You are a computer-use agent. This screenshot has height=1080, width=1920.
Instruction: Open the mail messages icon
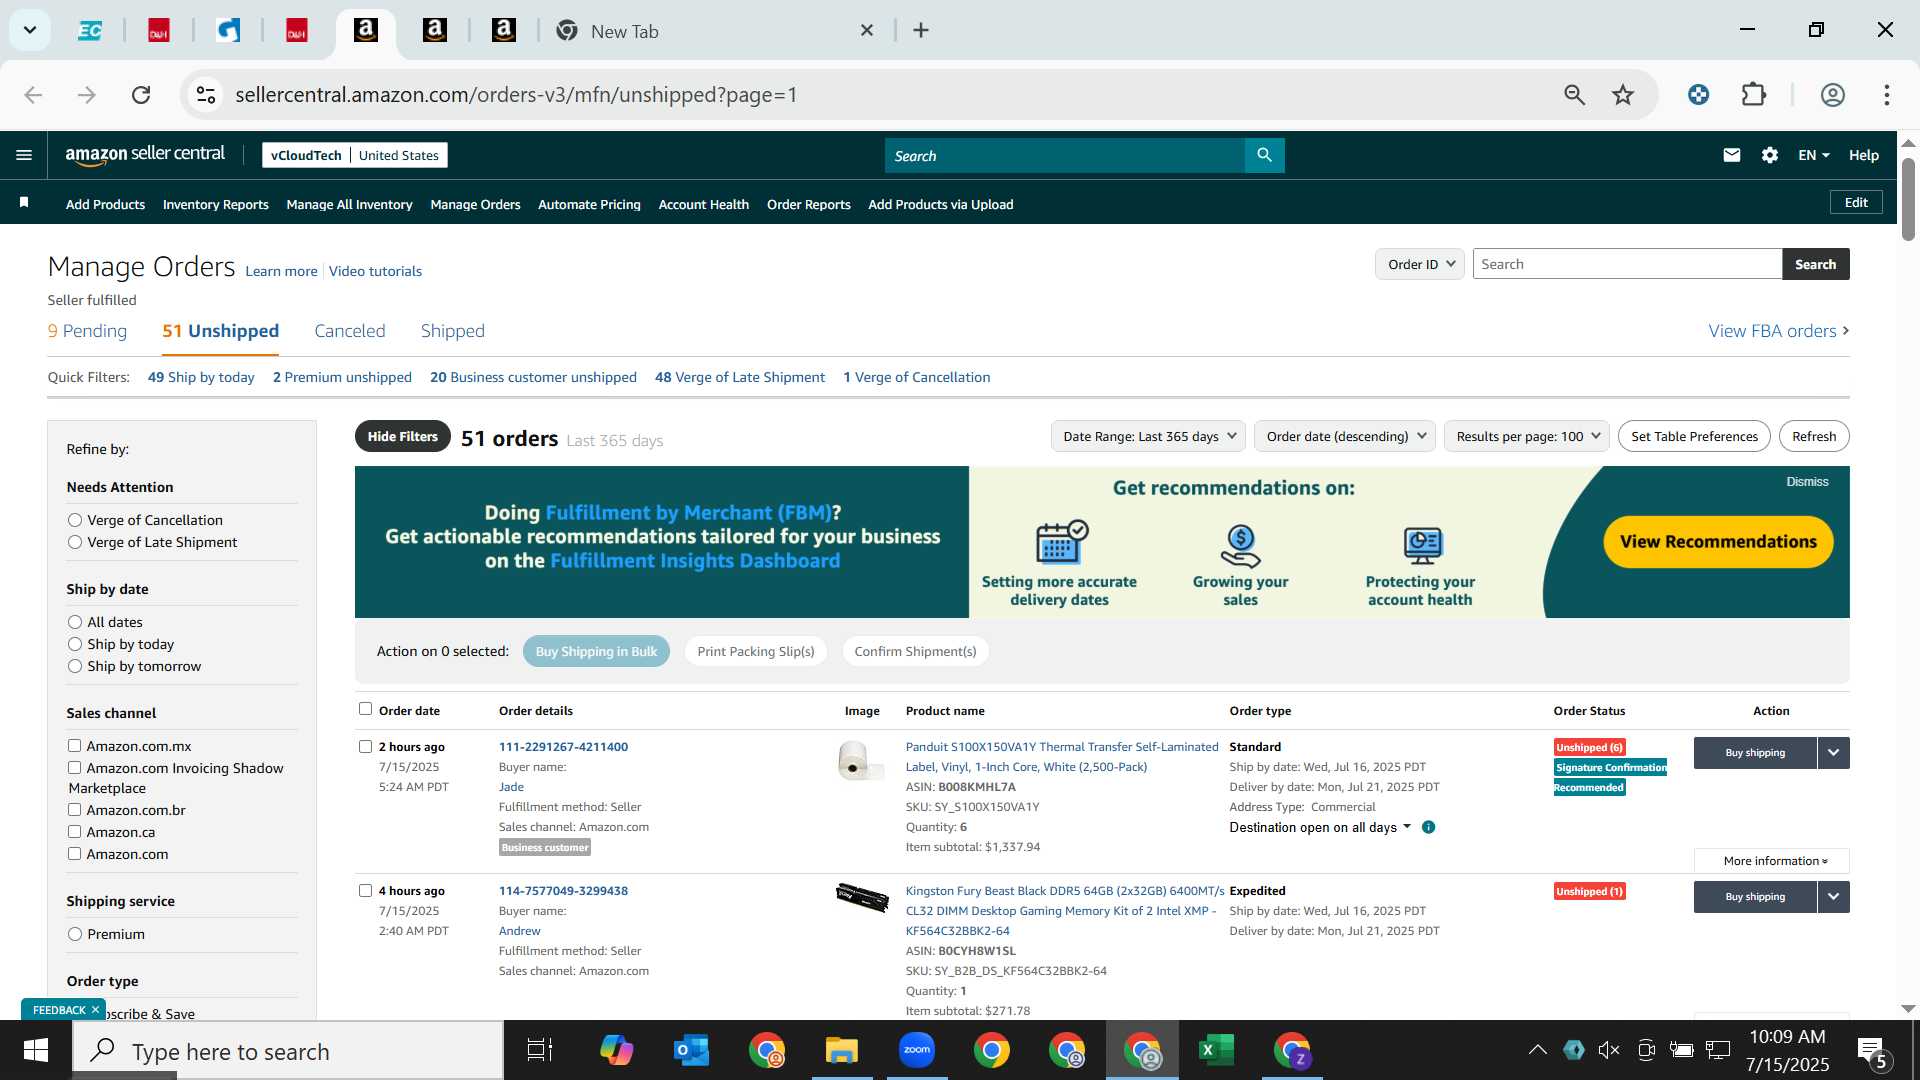click(1732, 155)
